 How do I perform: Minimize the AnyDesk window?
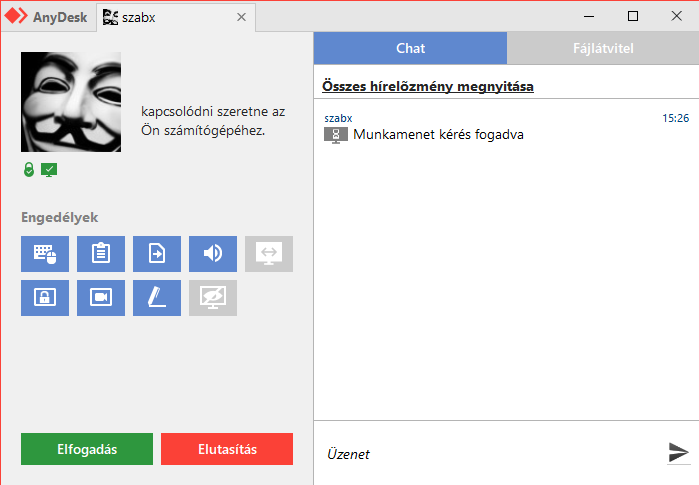point(589,16)
